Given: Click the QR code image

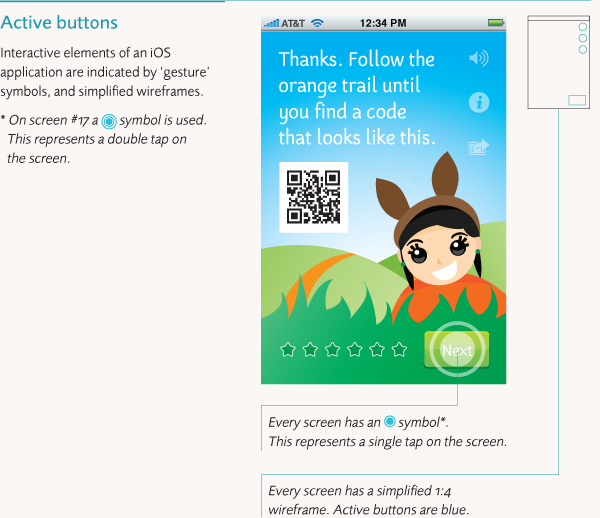Looking at the screenshot, I should point(313,197).
